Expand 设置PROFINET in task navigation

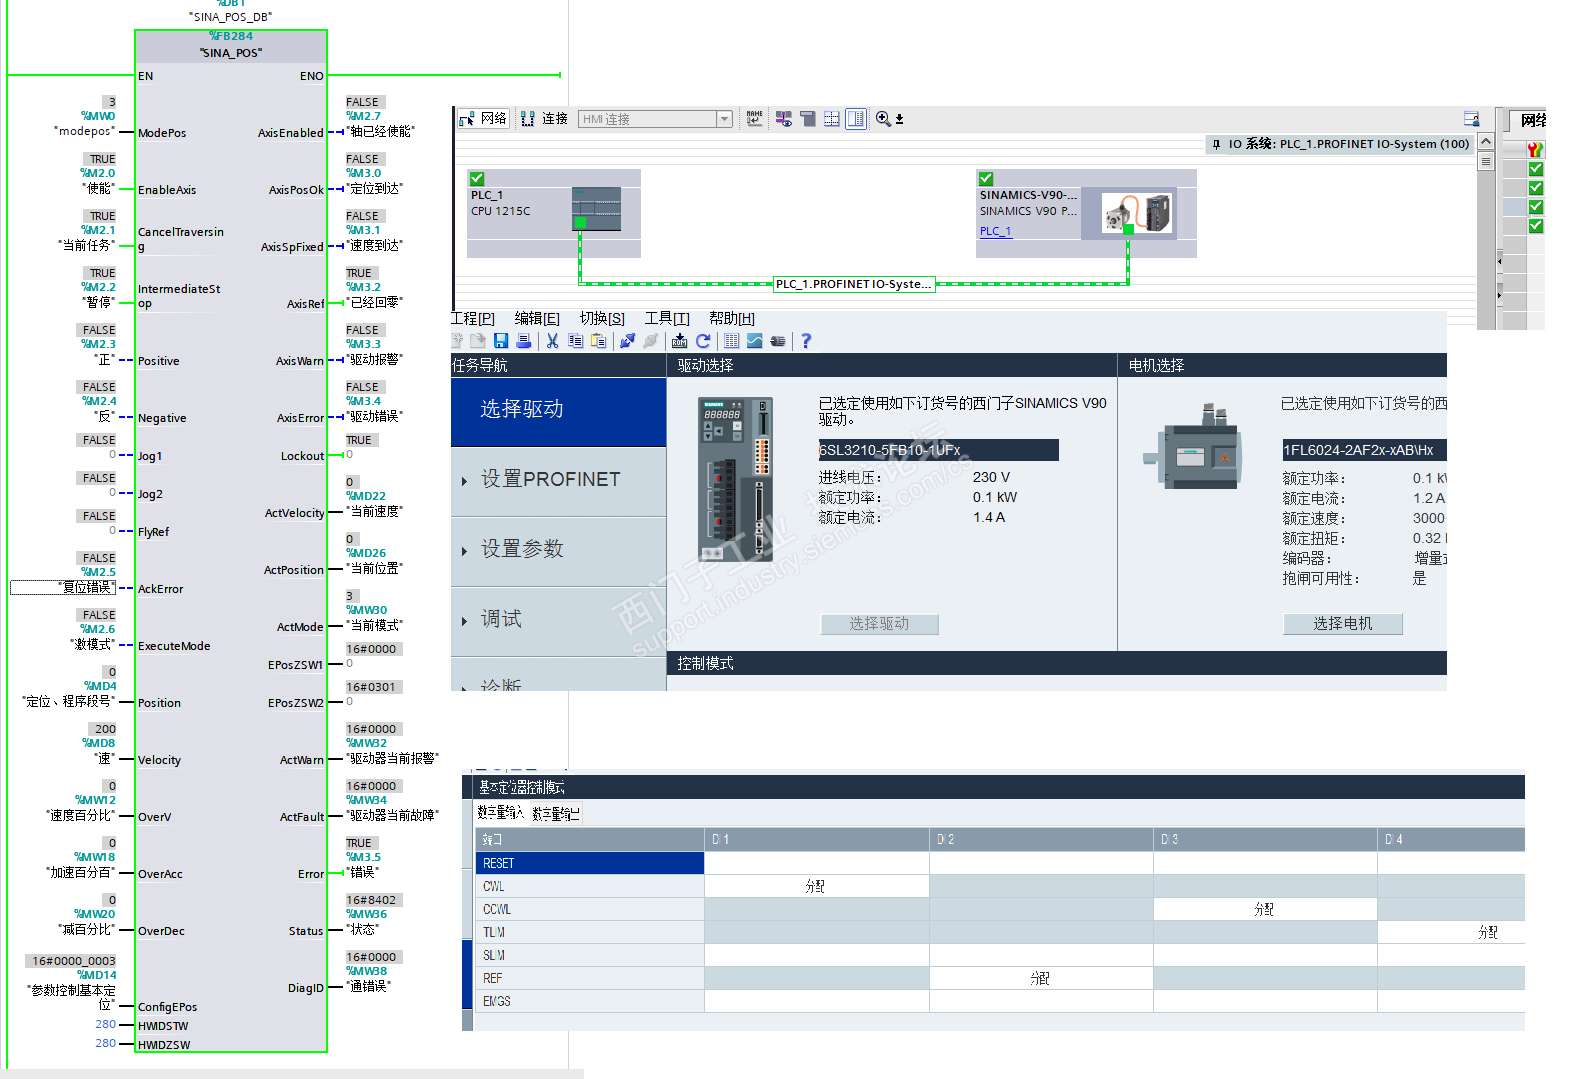click(558, 481)
